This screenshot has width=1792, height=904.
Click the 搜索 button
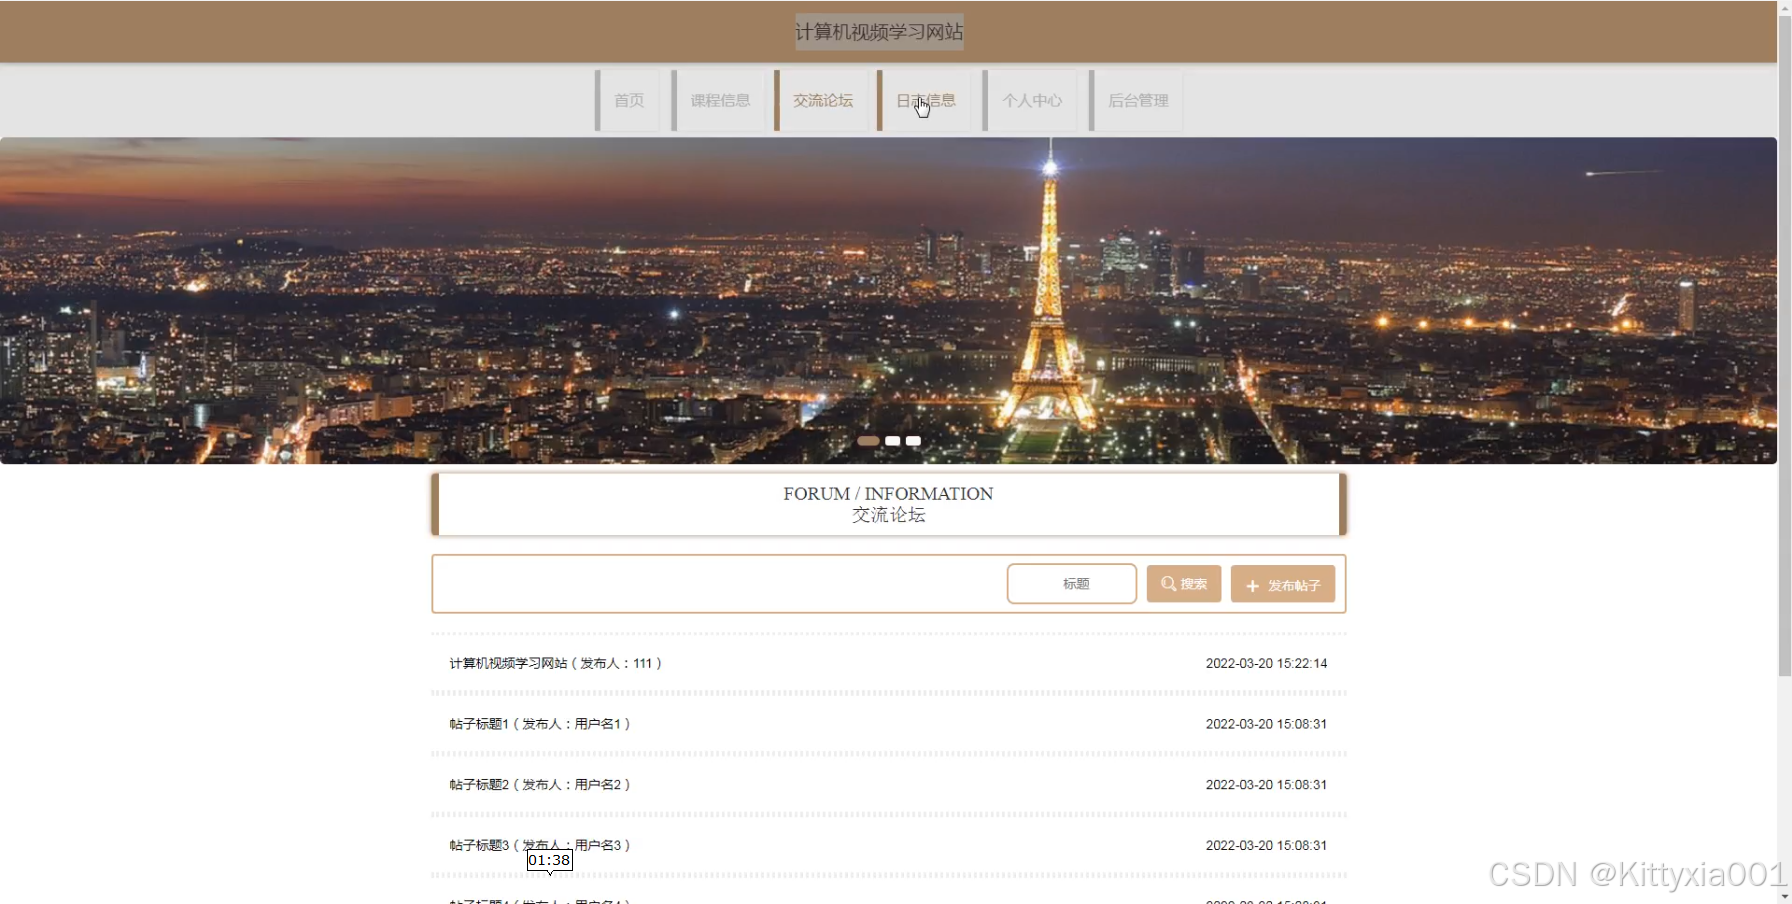point(1184,584)
